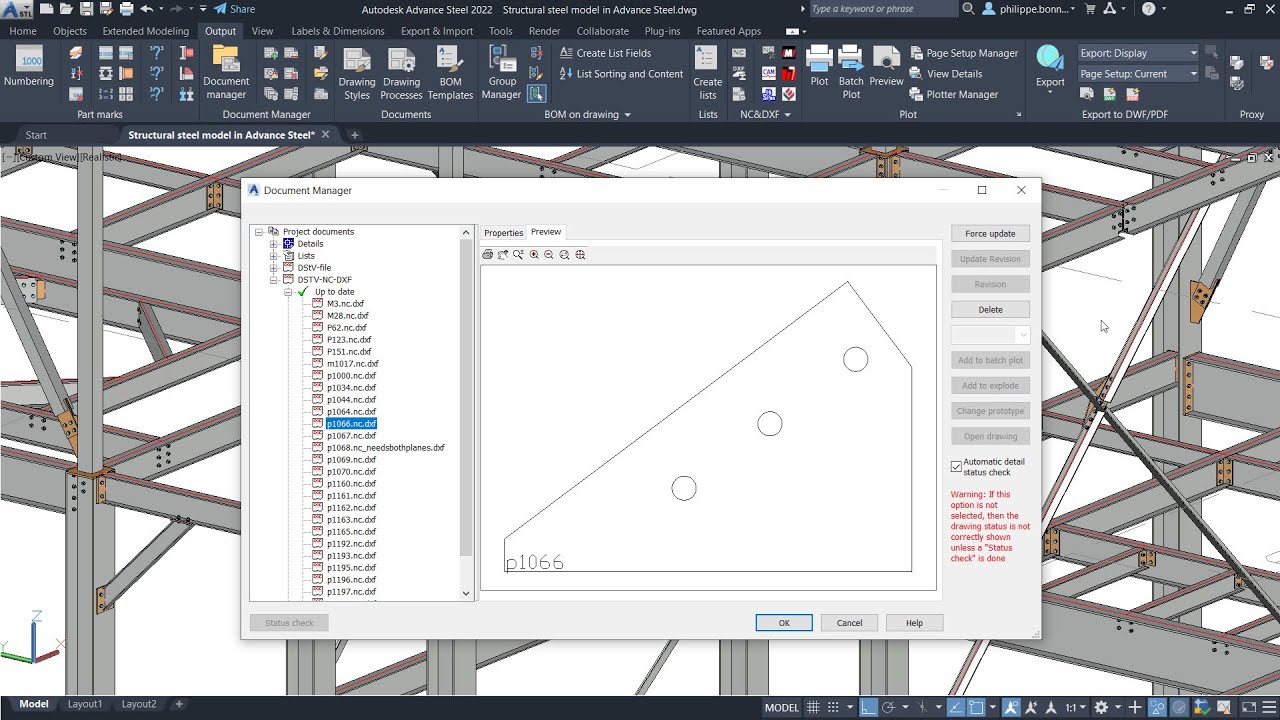1280x720 pixels.
Task: Expand the Lists tree node
Action: (x=273, y=256)
